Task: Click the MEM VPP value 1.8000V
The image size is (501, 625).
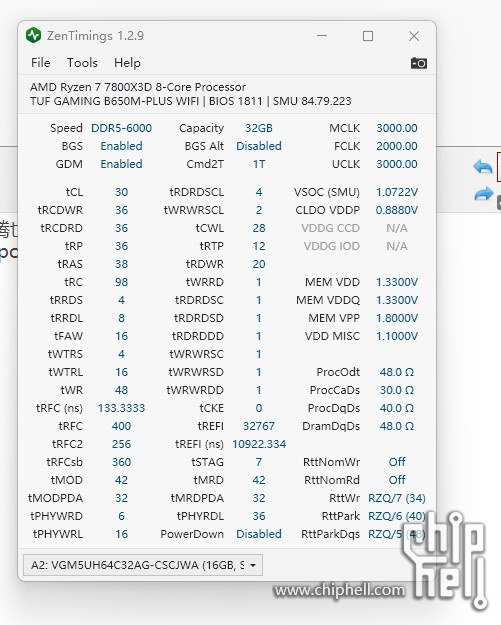Action: click(x=397, y=318)
